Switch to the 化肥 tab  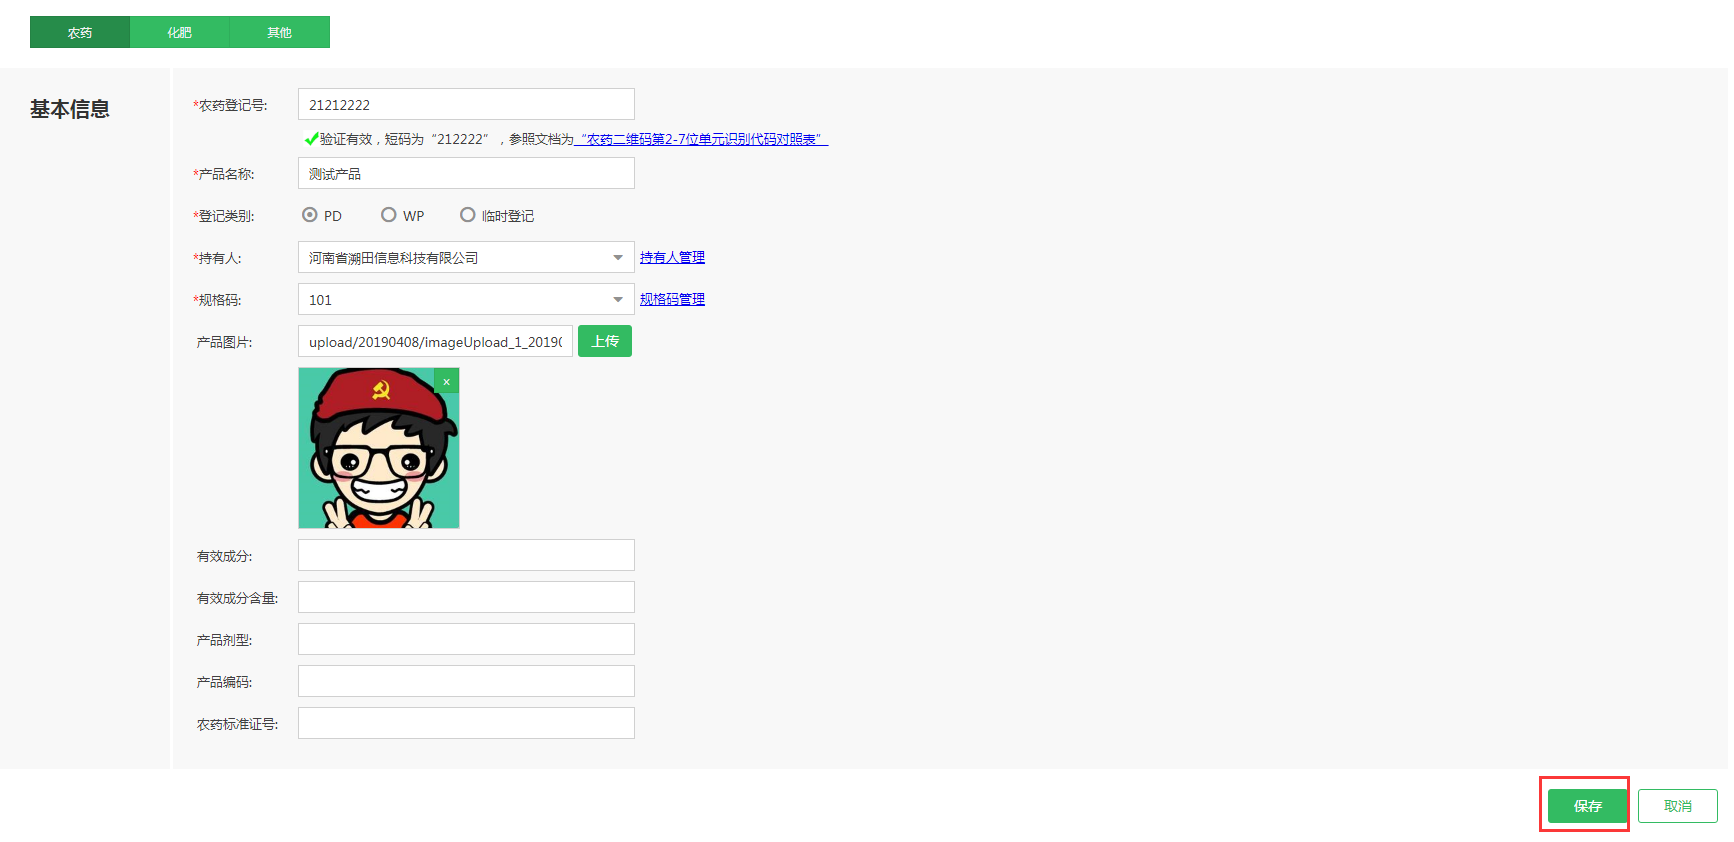[x=180, y=32]
